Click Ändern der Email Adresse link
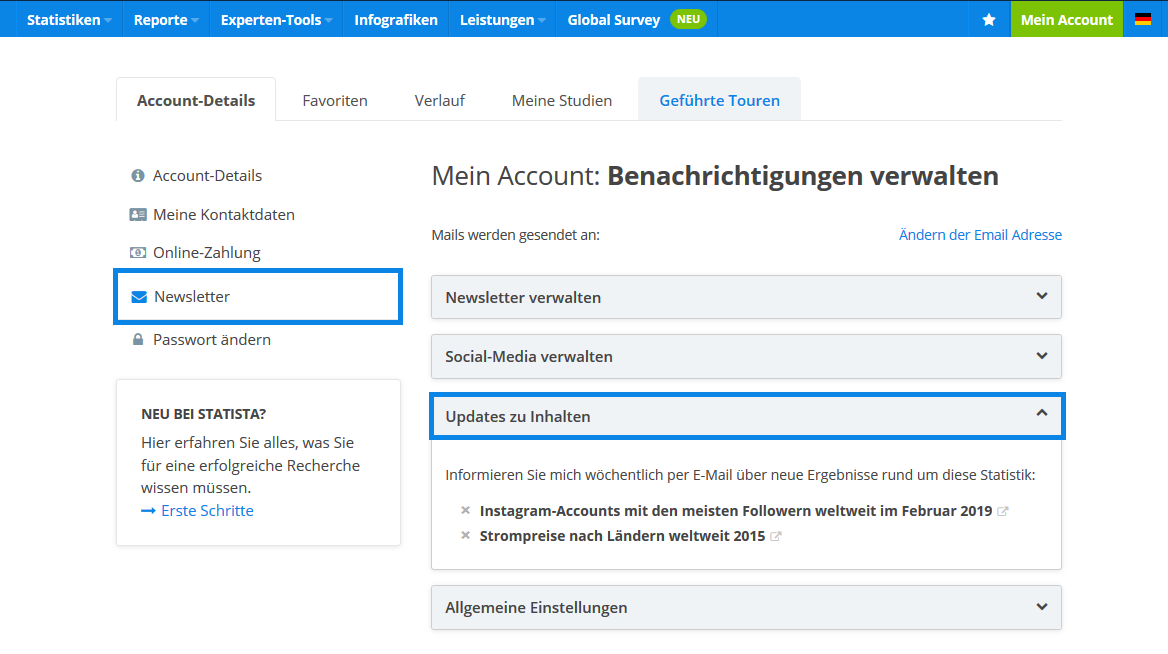This screenshot has height=654, width=1168. [x=980, y=235]
